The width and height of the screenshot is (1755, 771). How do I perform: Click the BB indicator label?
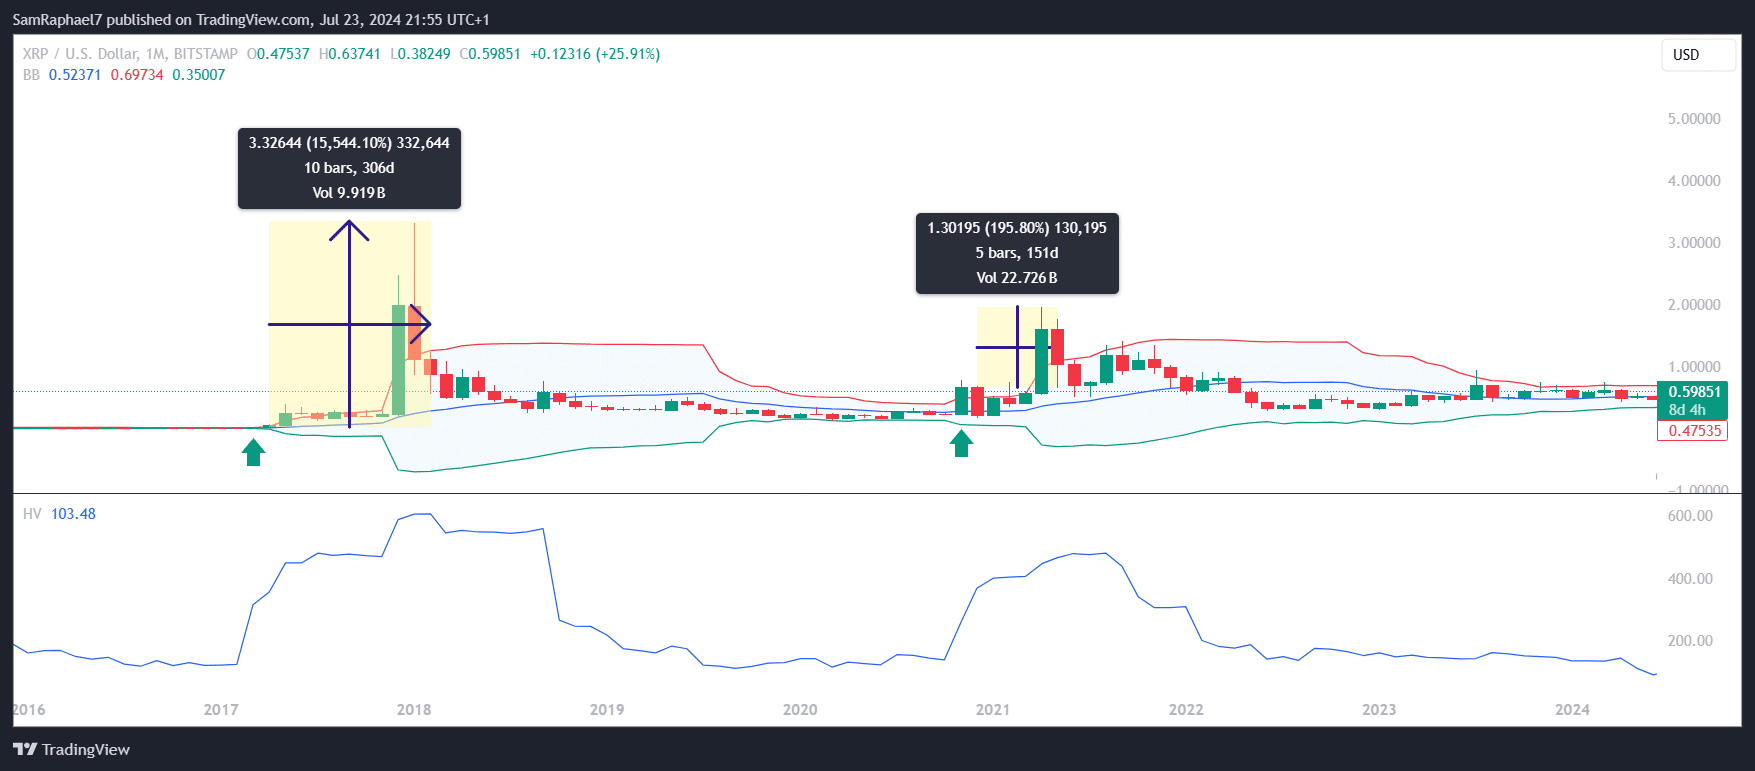pyautogui.click(x=31, y=75)
